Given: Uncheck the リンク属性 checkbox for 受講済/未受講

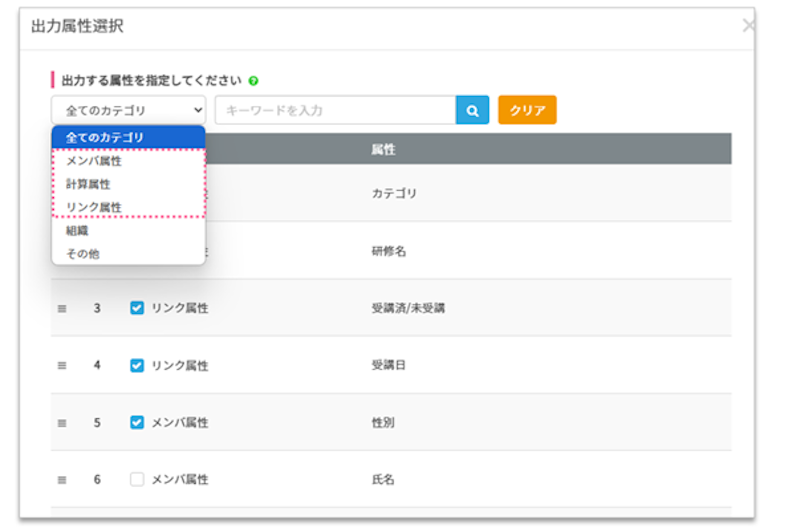Looking at the screenshot, I should (x=137, y=308).
